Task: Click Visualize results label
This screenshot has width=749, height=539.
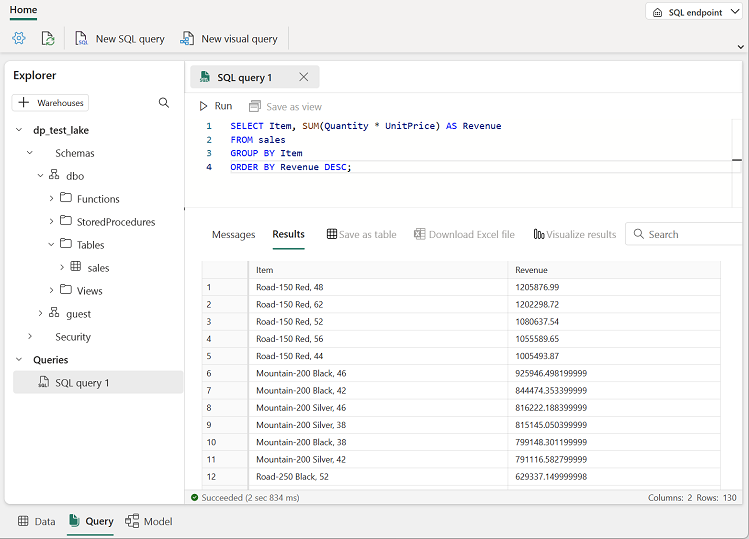Action: point(581,235)
